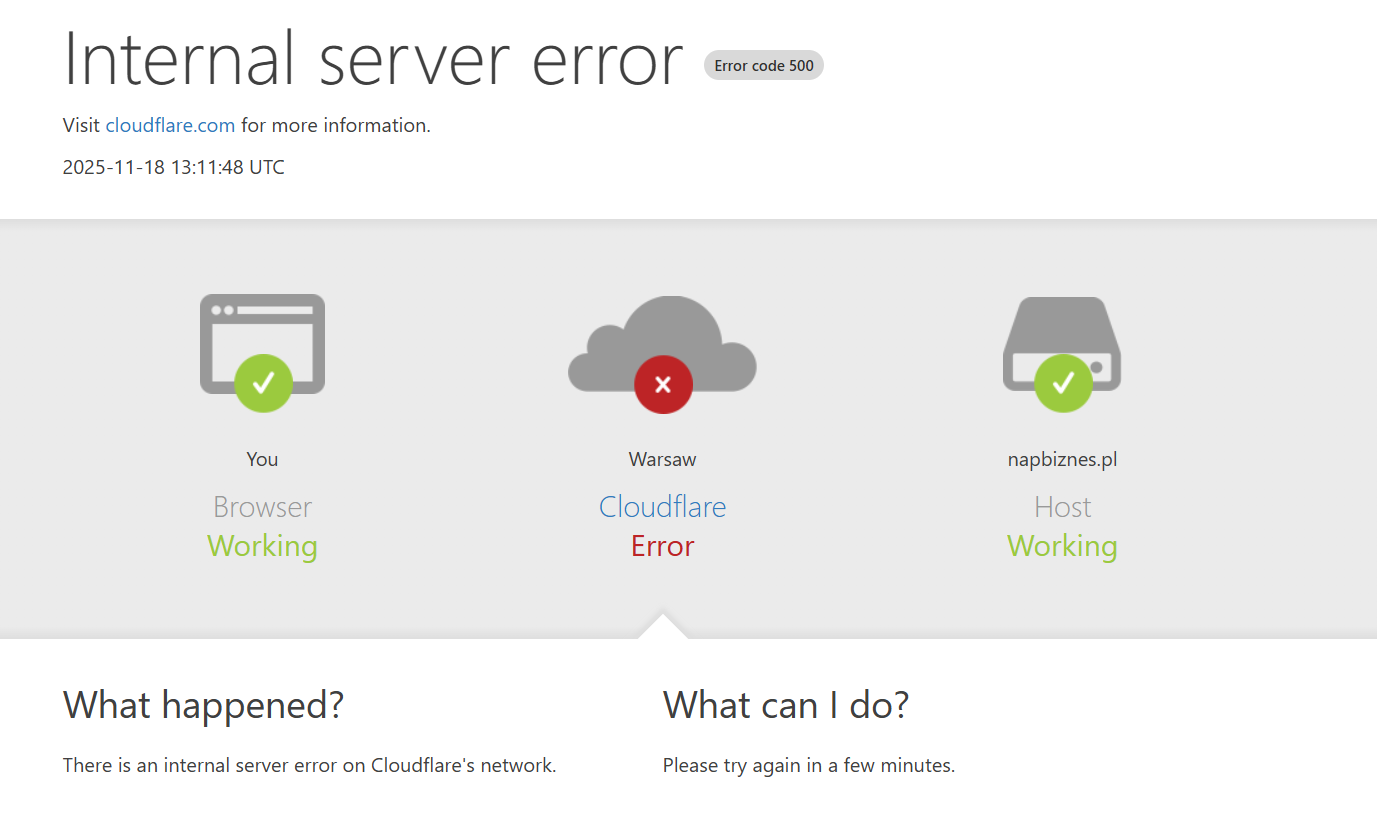Click the 2025-11-18 13:11:48 UTC timestamp

(173, 167)
